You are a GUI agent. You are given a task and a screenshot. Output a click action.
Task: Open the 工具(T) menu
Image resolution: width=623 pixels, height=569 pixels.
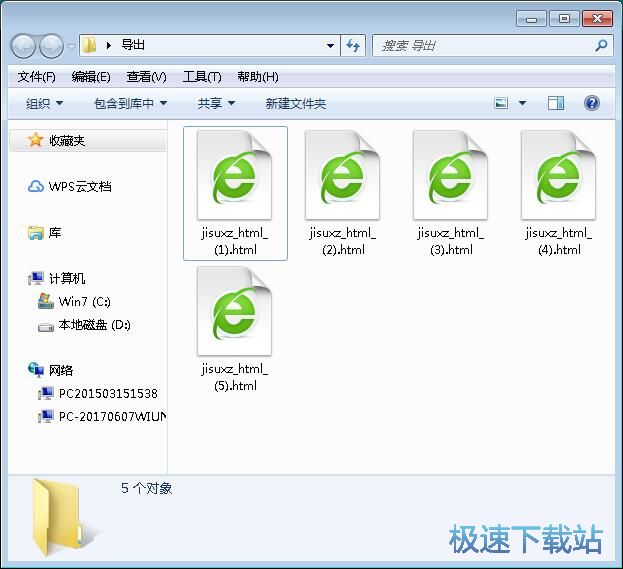click(x=202, y=77)
